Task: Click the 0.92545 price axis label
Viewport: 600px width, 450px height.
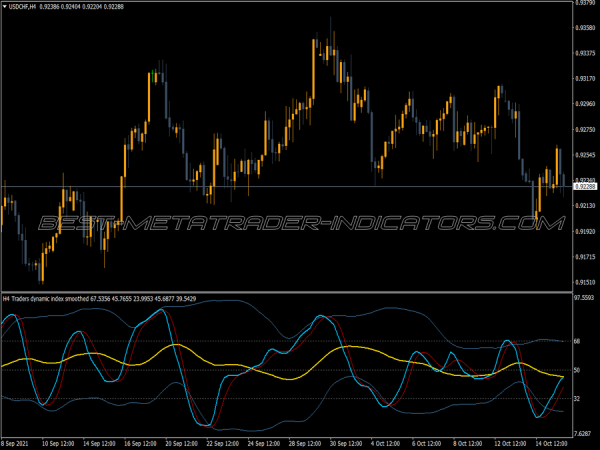Action: tap(585, 155)
